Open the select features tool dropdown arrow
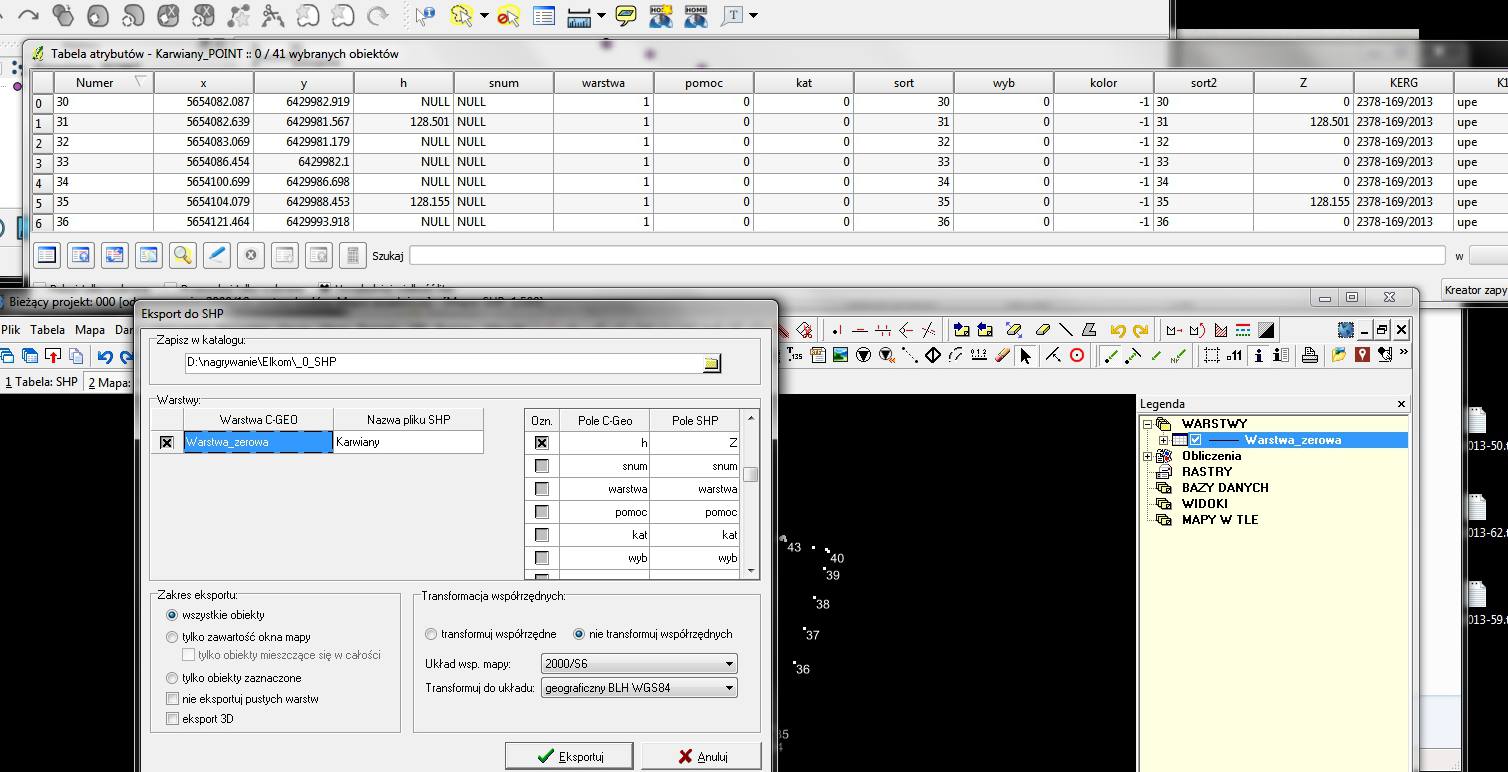The width and height of the screenshot is (1508, 772). click(484, 16)
